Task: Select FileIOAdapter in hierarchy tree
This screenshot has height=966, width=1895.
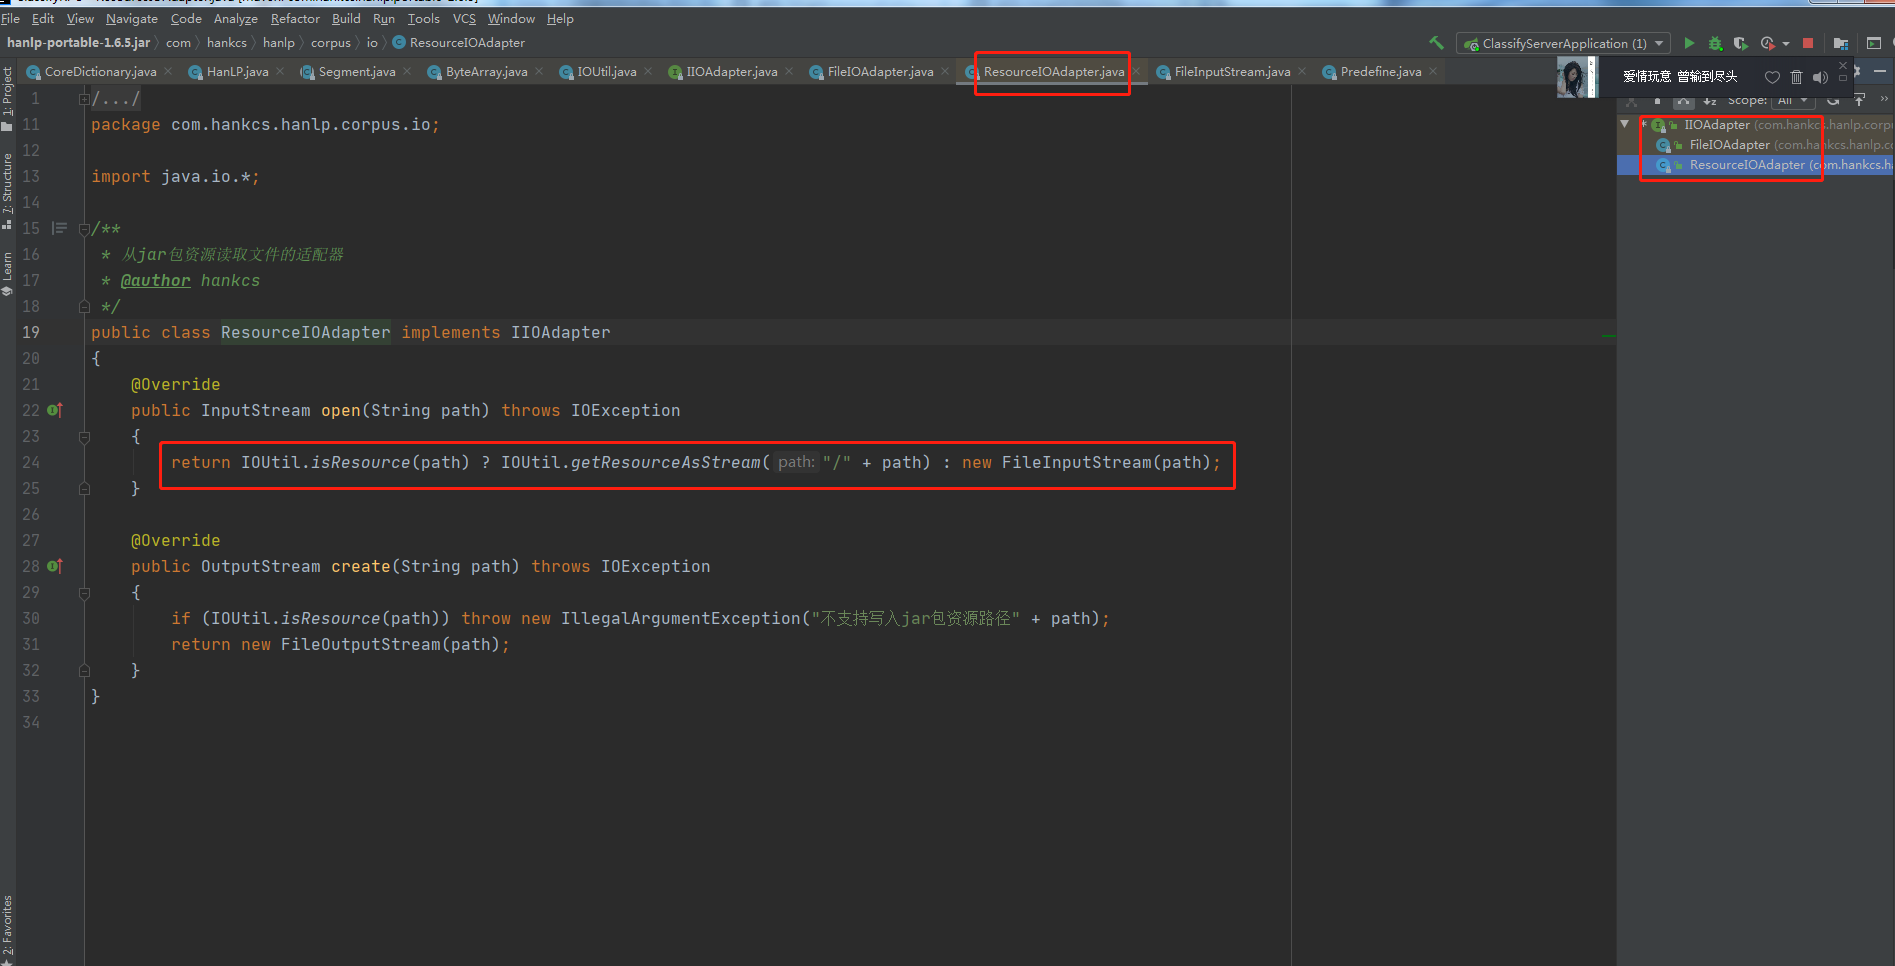Action: click(1729, 145)
